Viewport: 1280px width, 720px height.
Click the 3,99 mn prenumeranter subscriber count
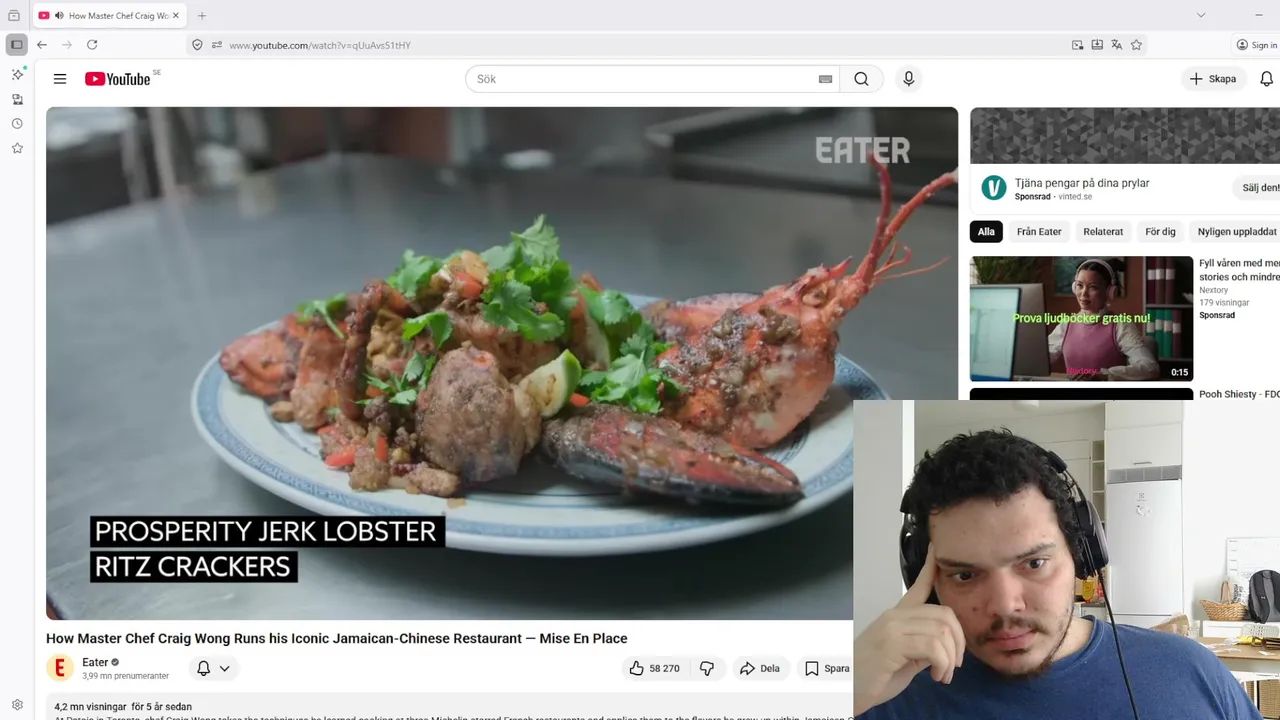coord(125,676)
